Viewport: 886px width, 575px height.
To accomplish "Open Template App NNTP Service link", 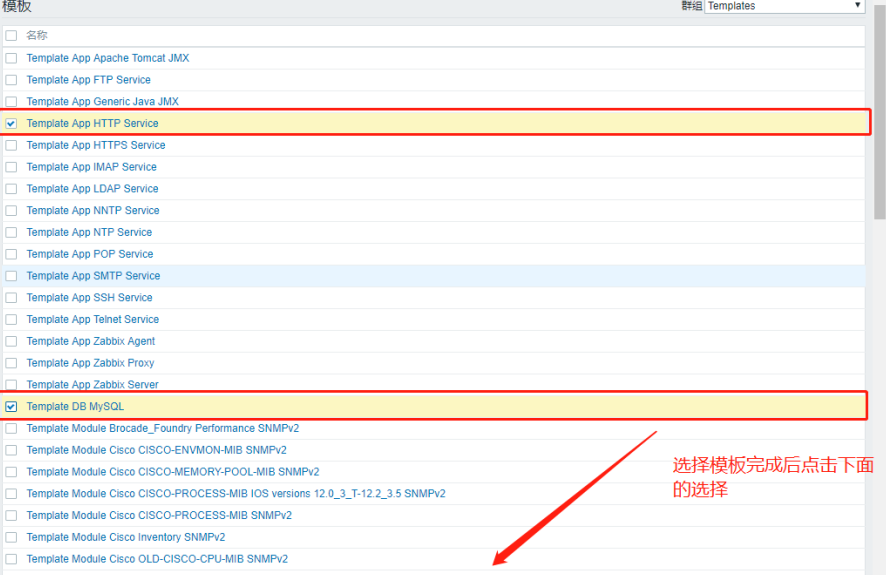I will click(93, 211).
